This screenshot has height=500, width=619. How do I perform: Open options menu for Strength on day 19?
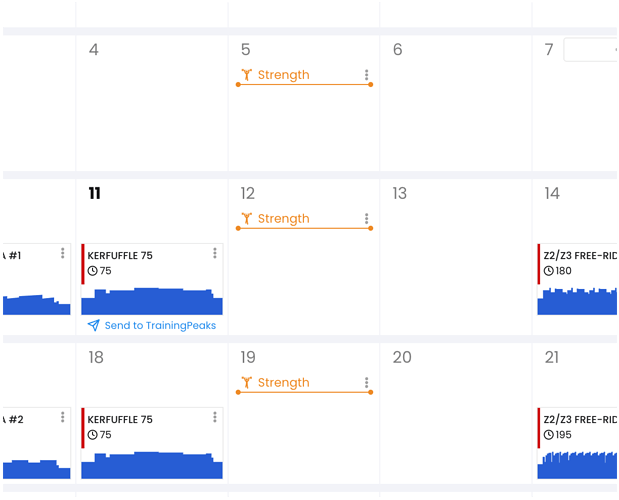click(x=366, y=382)
